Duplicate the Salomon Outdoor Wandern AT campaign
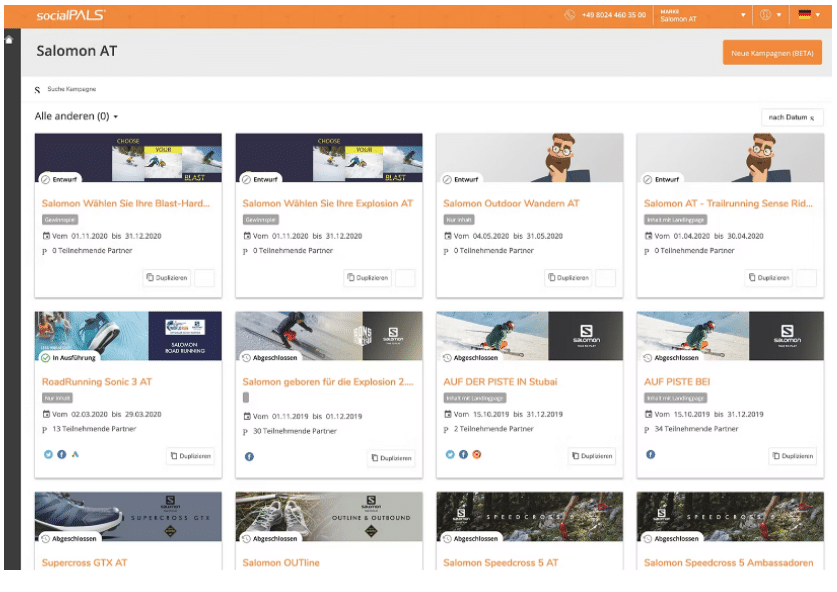Viewport: 837px width, 592px height. (567, 278)
